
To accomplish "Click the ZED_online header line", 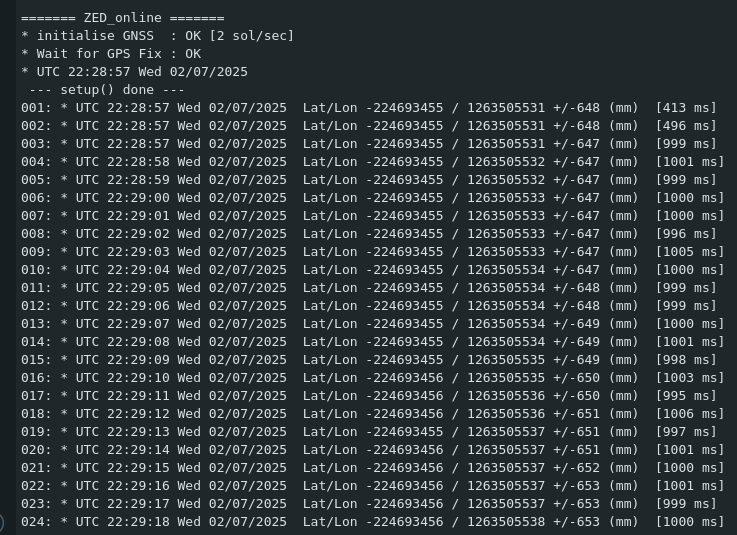I will pyautogui.click(x=123, y=18).
